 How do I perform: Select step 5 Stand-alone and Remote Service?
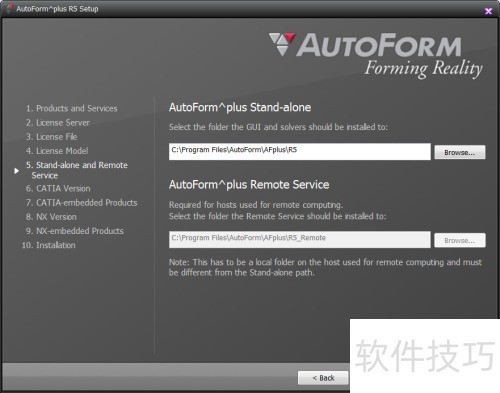77,170
